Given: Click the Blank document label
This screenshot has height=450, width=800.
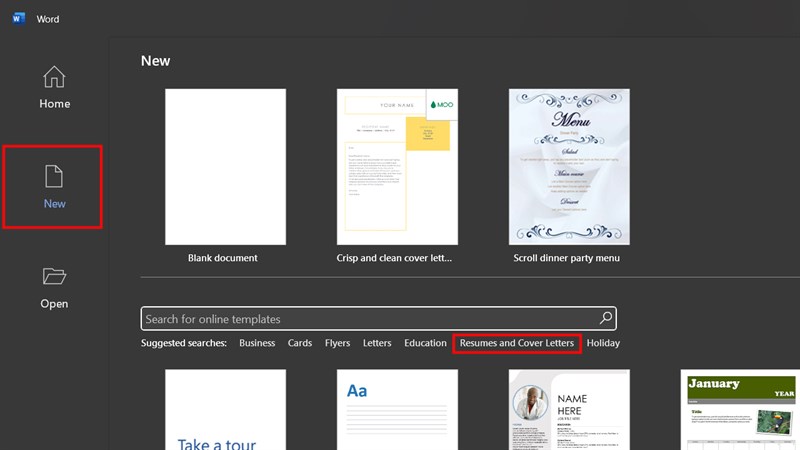Looking at the screenshot, I should tap(222, 258).
